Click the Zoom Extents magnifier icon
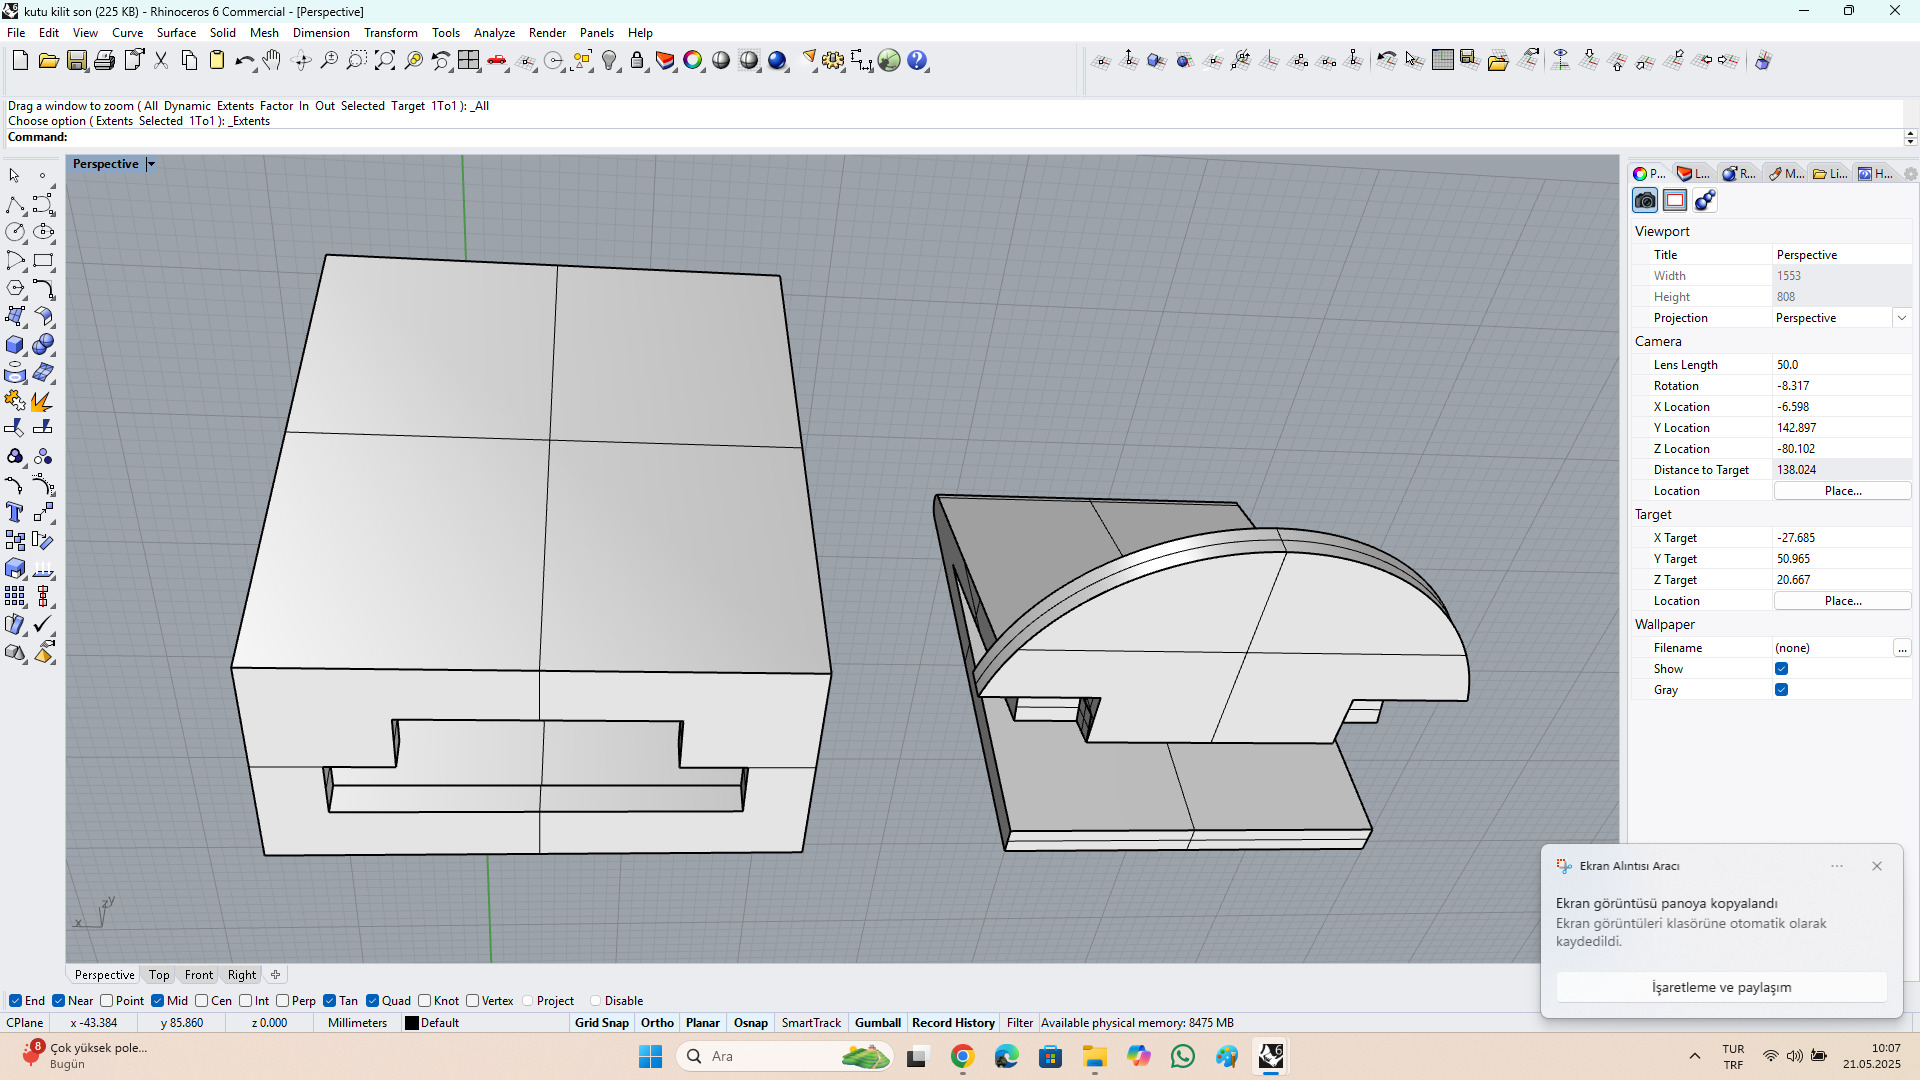Image resolution: width=1920 pixels, height=1080 pixels. [x=385, y=61]
